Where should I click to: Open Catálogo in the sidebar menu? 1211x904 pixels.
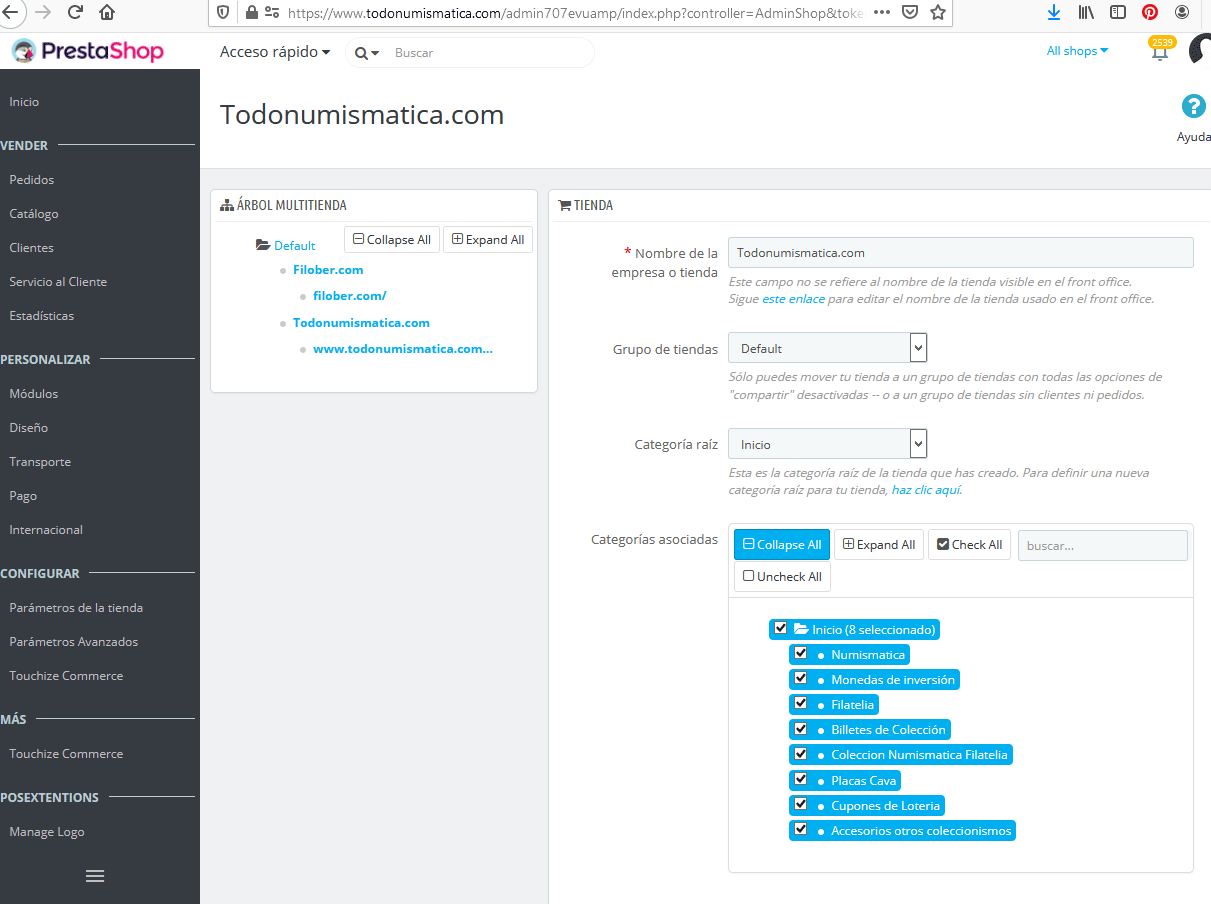(x=34, y=214)
